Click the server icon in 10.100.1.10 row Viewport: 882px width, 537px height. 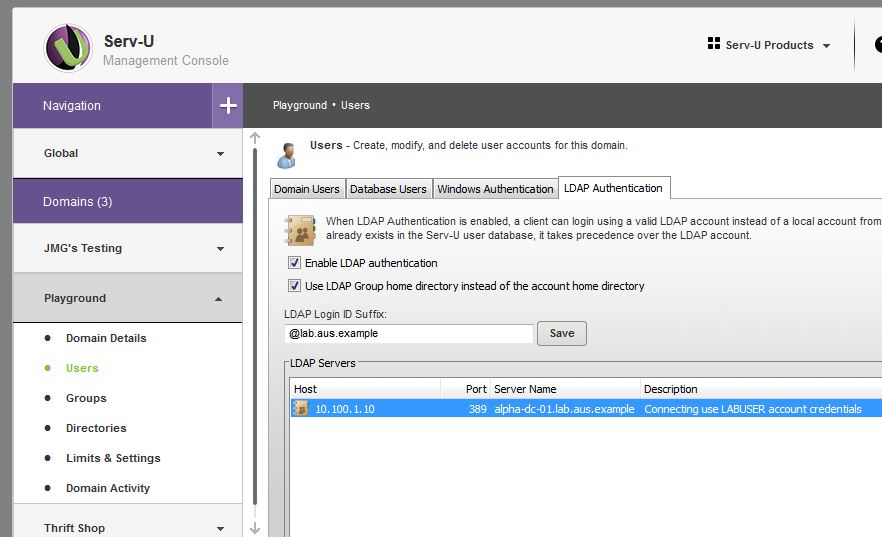302,409
